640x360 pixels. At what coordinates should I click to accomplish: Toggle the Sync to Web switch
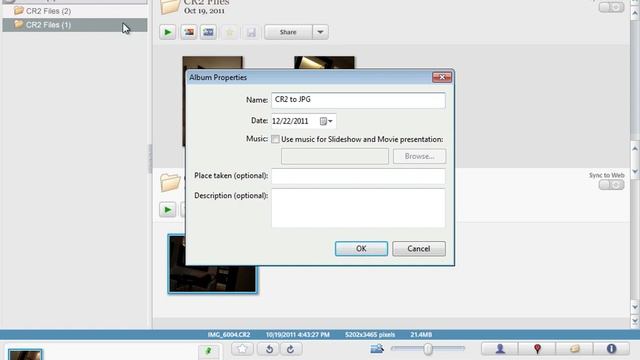pyautogui.click(x=611, y=185)
